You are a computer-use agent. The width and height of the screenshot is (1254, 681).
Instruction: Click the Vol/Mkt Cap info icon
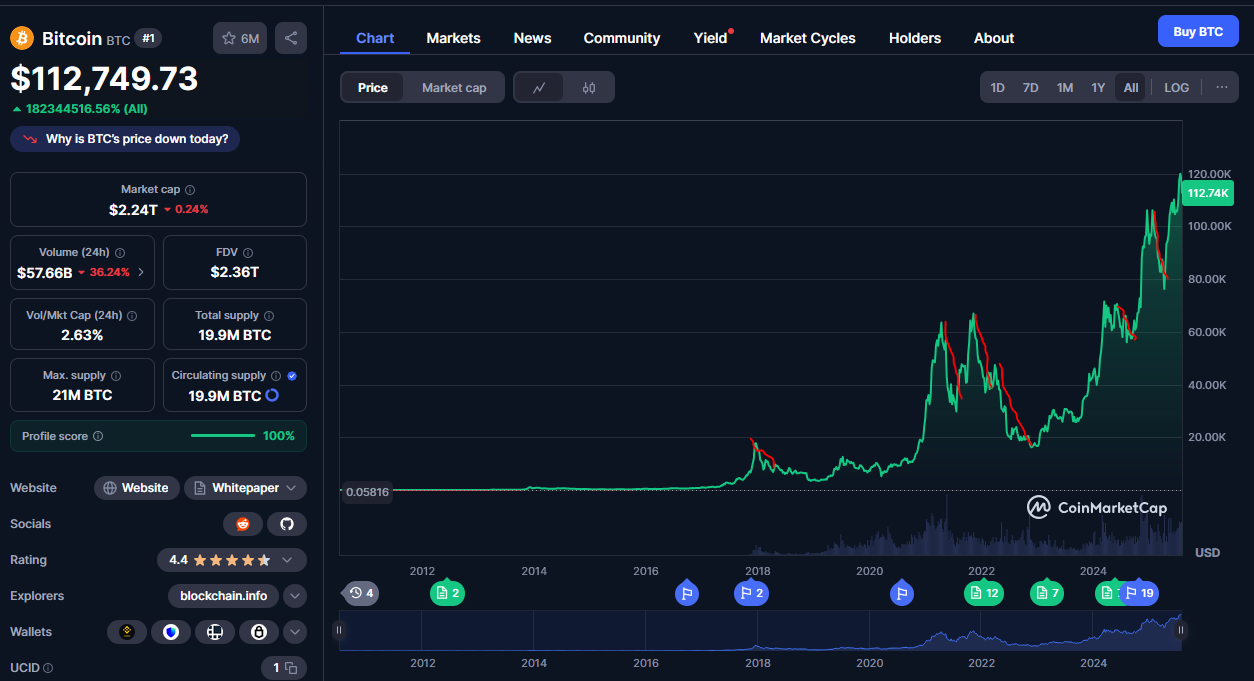click(132, 315)
